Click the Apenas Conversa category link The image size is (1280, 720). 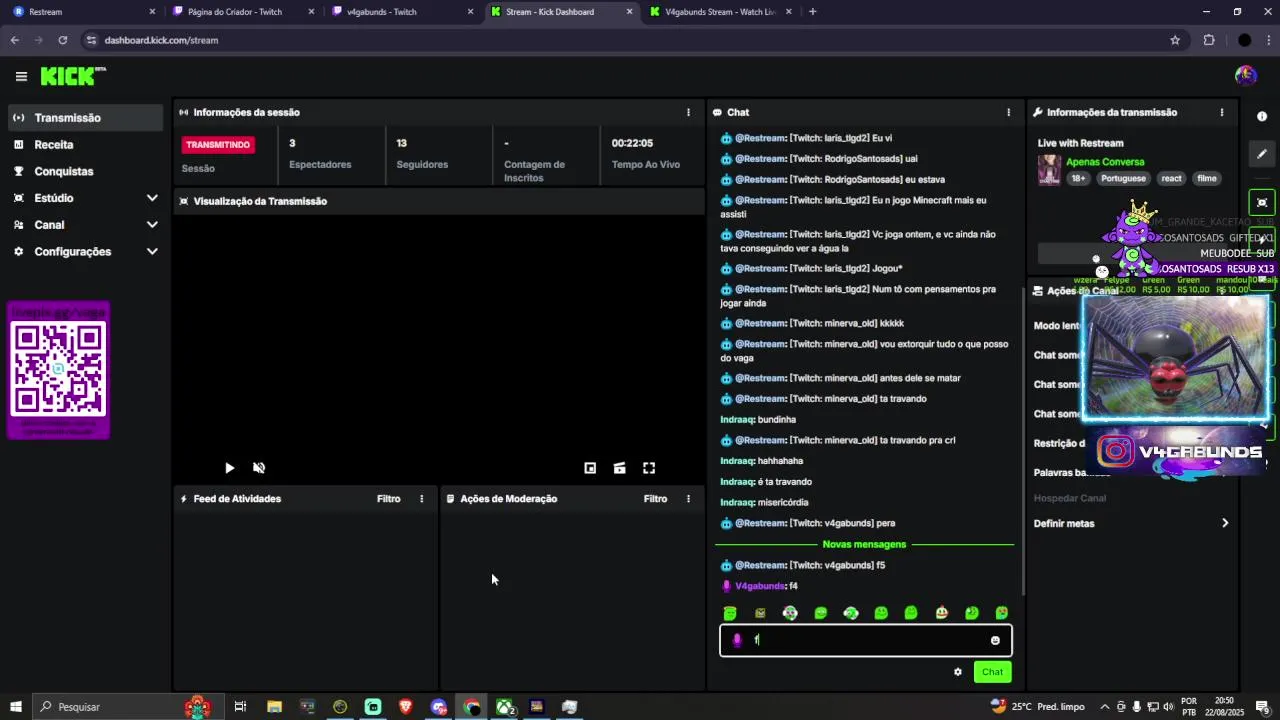(x=1105, y=162)
